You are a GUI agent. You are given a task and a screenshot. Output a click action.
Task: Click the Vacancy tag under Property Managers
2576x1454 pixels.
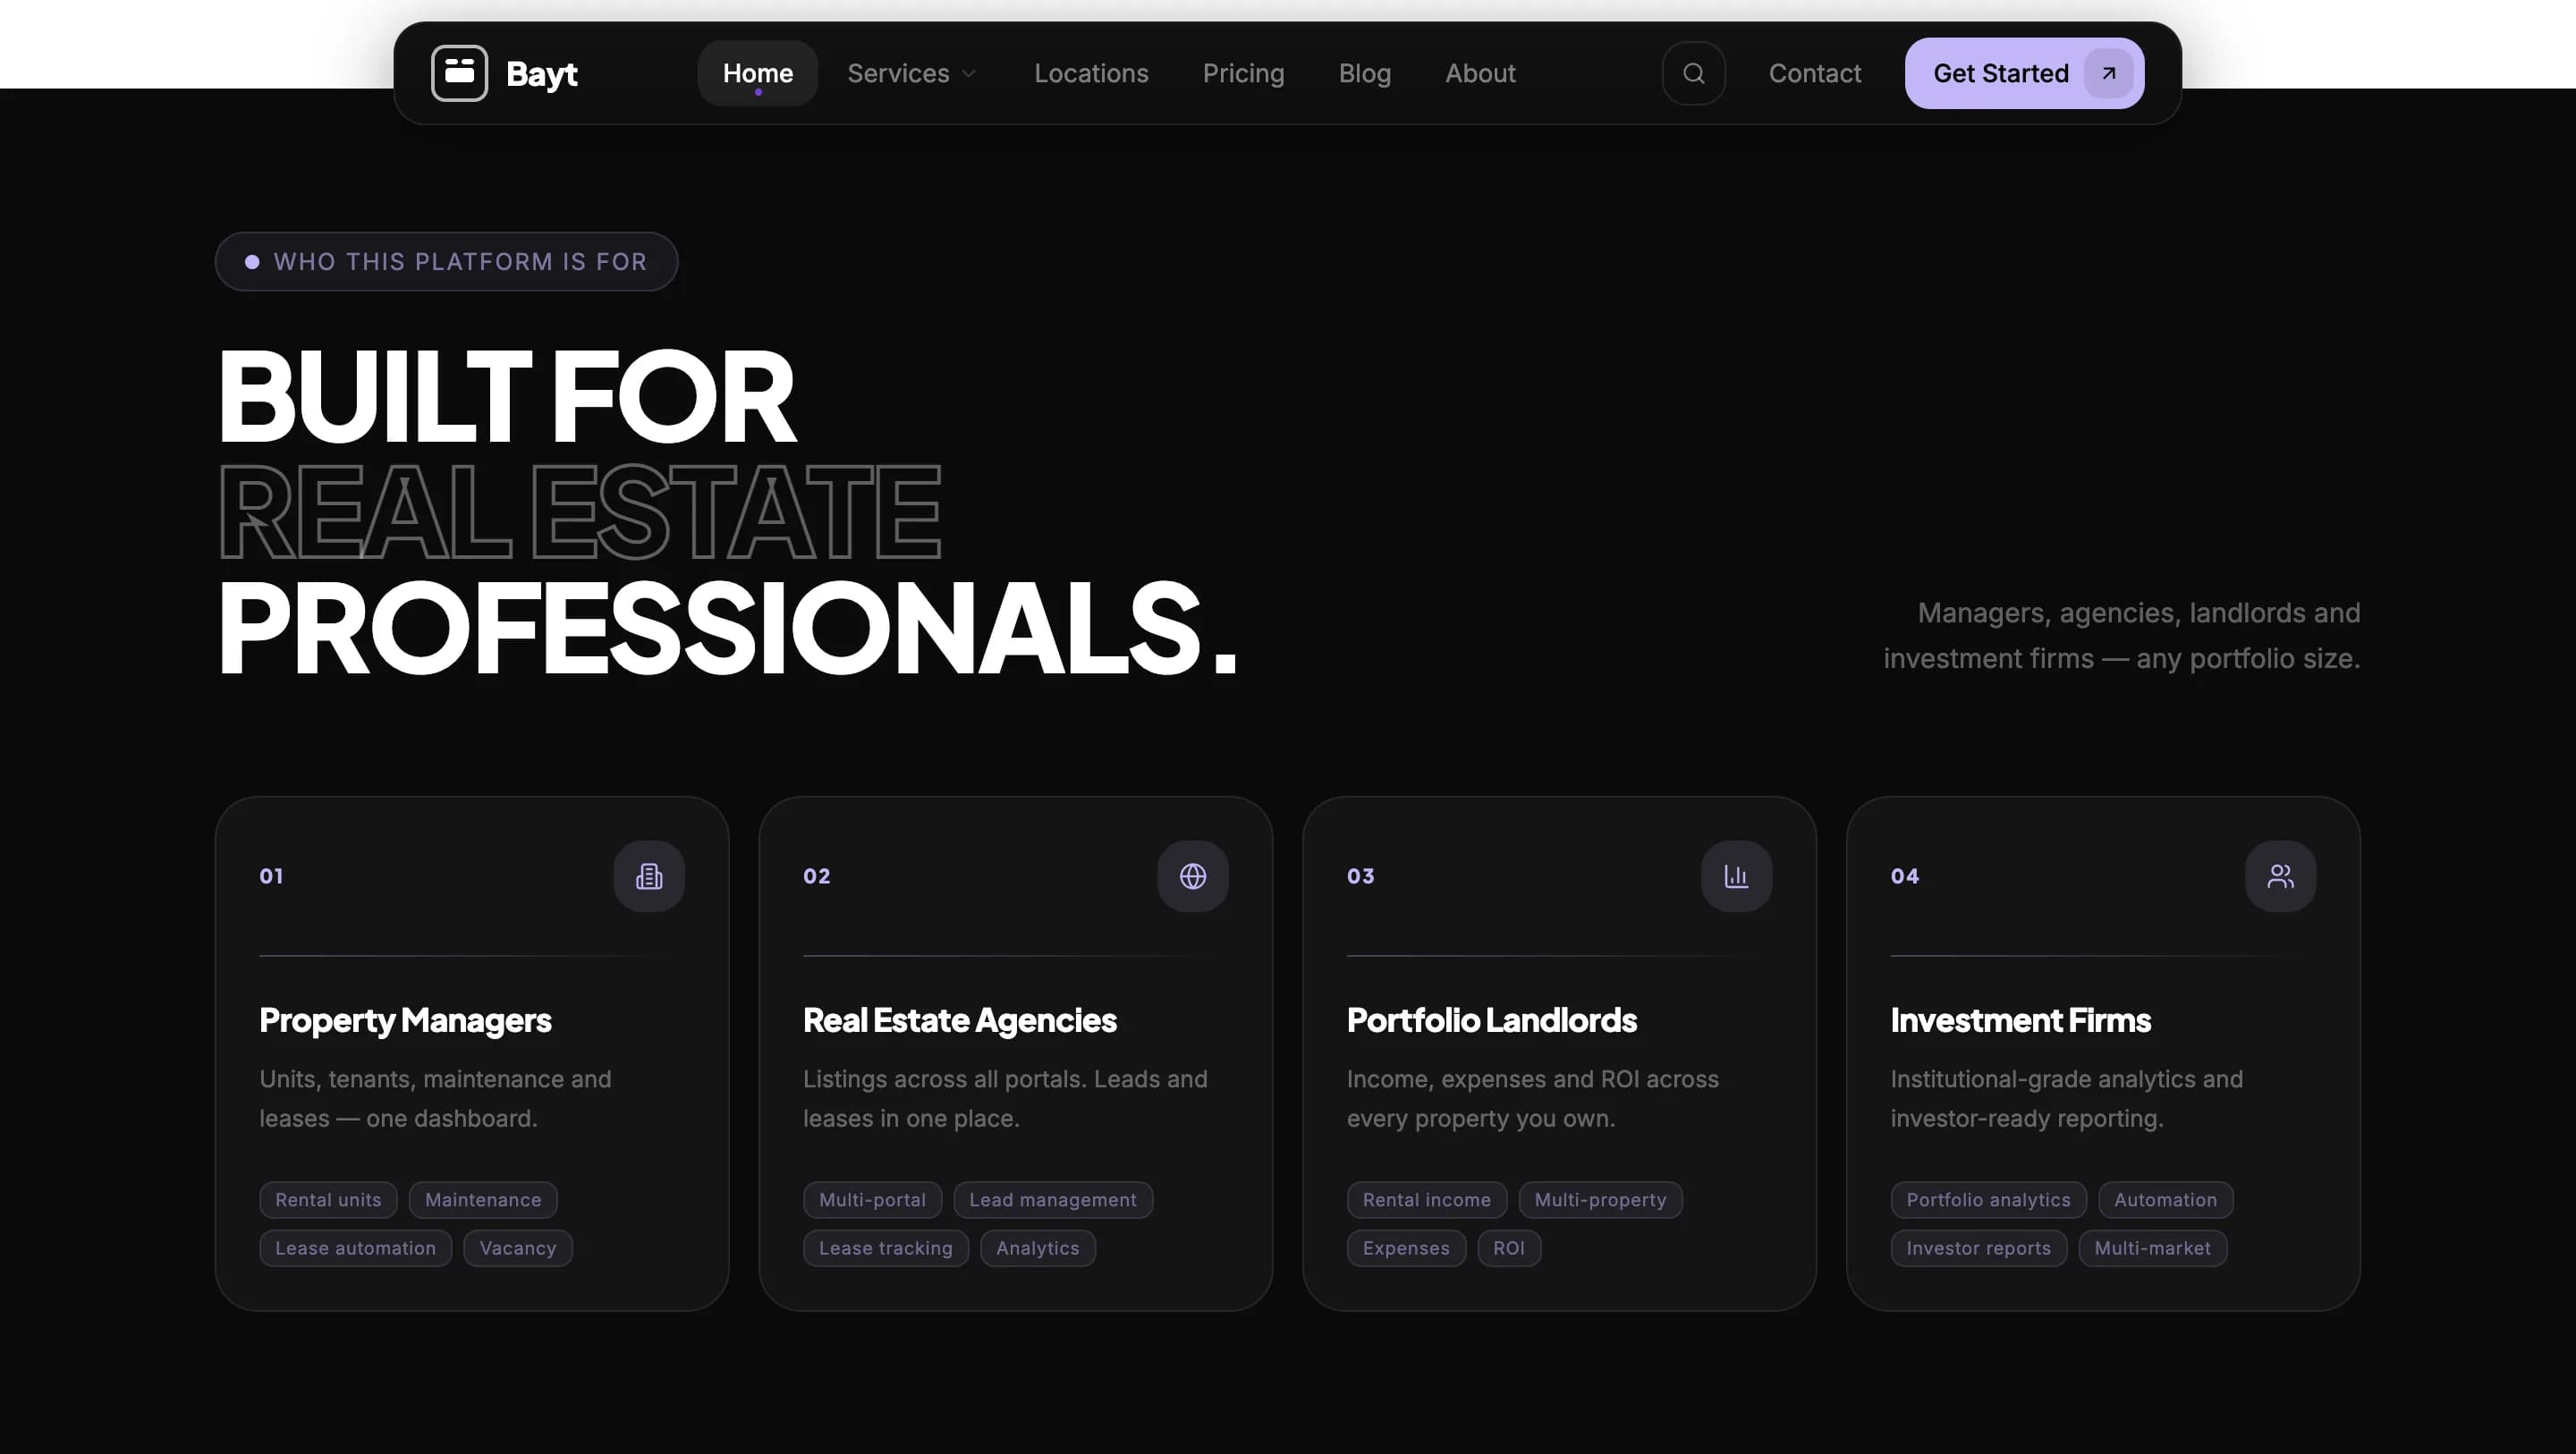pos(517,1248)
